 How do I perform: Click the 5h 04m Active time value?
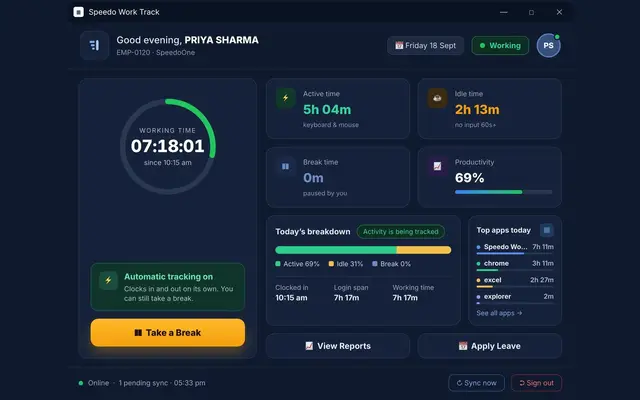[x=327, y=109]
